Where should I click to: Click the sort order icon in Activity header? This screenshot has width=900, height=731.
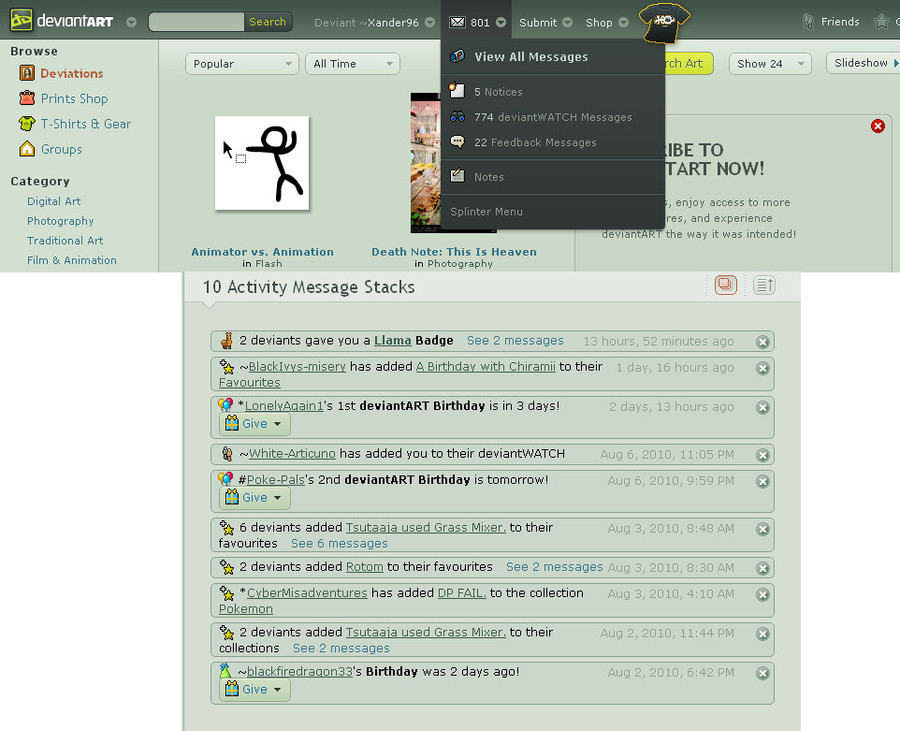pos(764,285)
